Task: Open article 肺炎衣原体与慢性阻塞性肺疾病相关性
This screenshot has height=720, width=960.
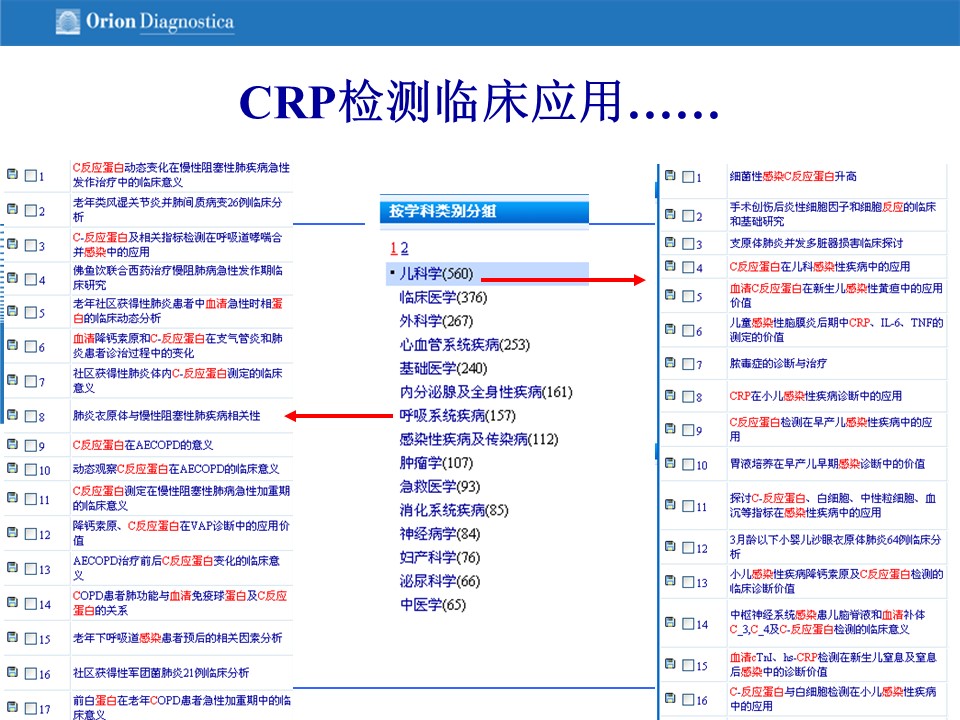Action: coord(166,415)
